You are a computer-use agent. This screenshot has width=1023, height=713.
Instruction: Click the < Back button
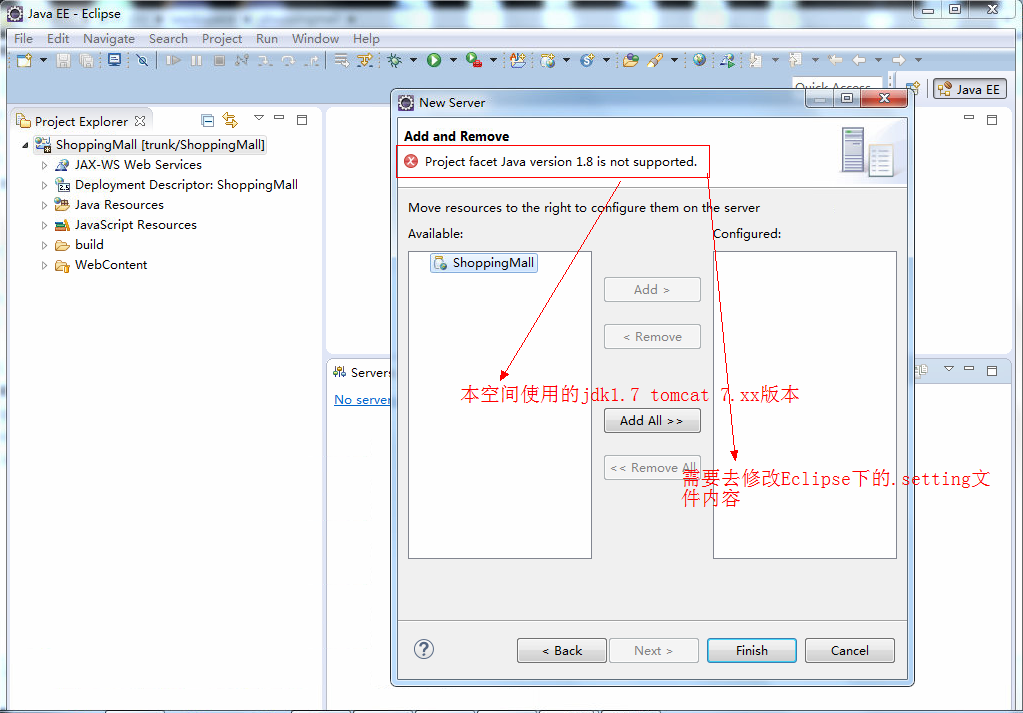(562, 650)
